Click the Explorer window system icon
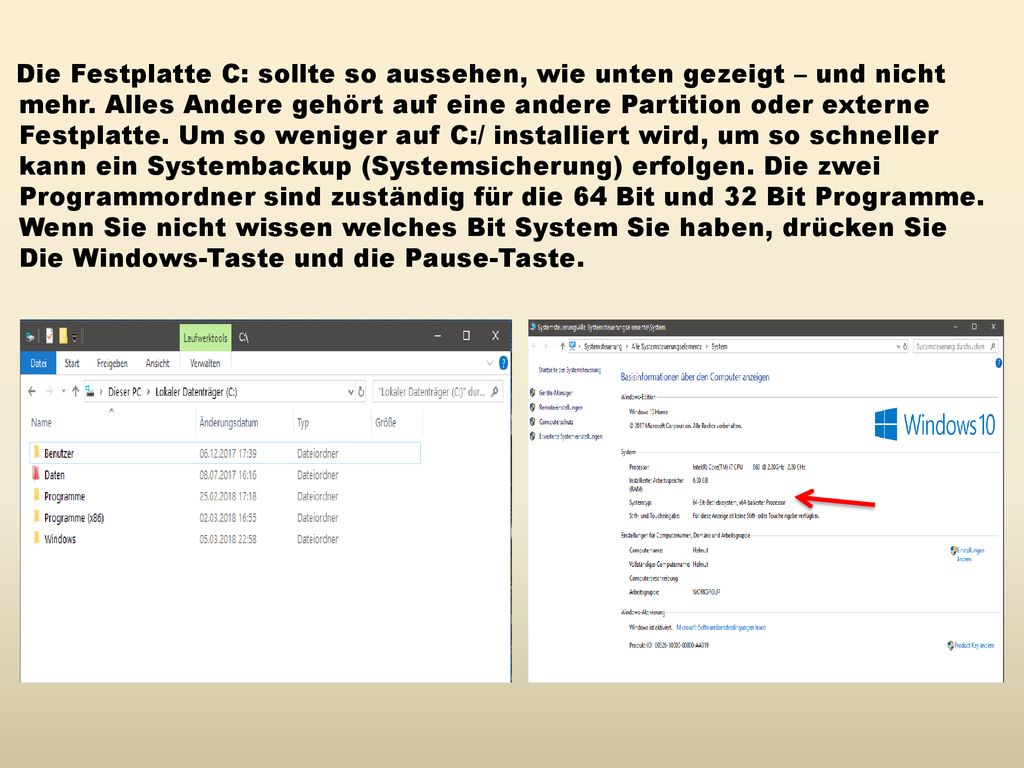Viewport: 1024px width, 768px height. (30, 337)
